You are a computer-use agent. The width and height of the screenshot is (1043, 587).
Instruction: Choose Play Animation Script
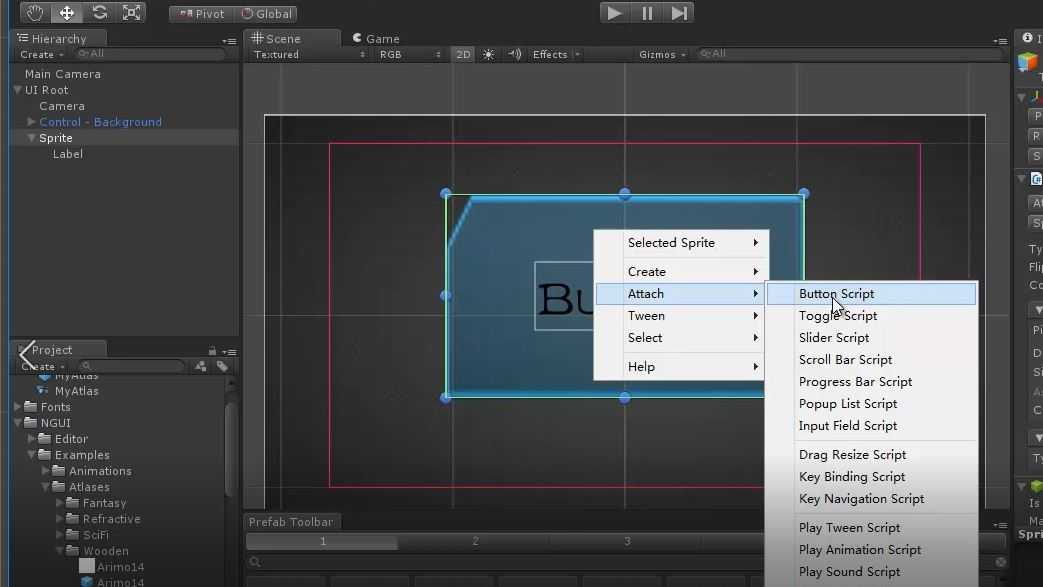871,550
